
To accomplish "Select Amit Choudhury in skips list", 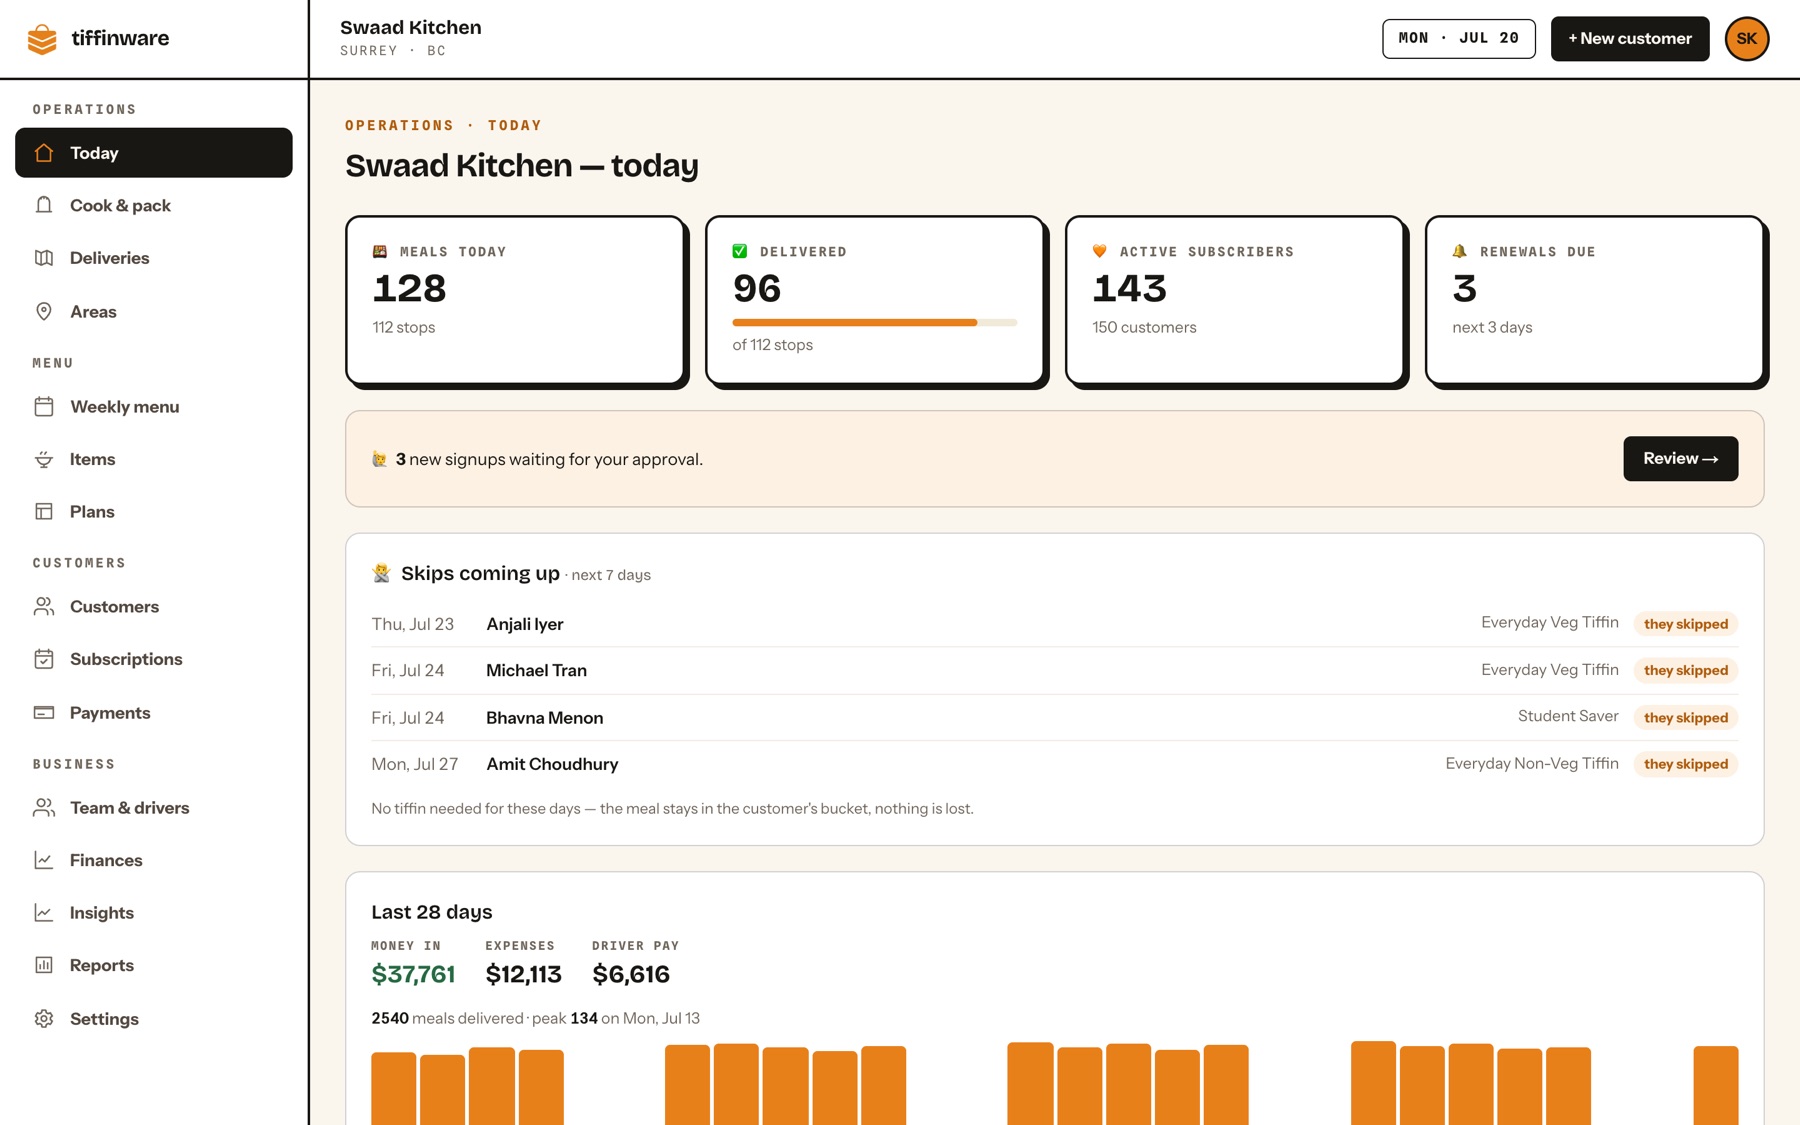I will (x=553, y=764).
